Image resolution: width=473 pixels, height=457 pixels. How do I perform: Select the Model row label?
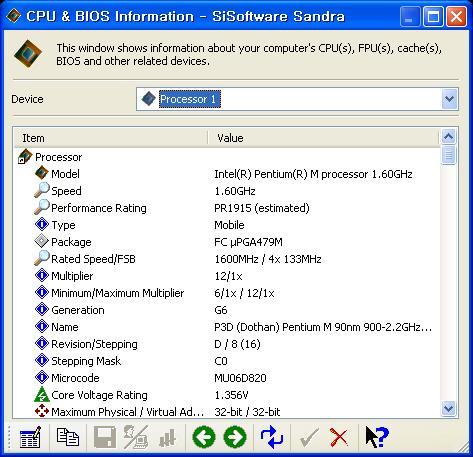[x=65, y=174]
